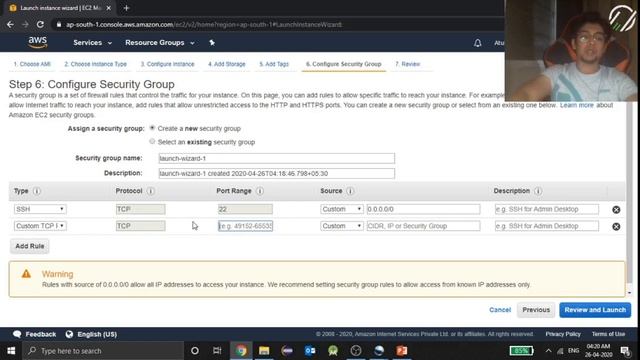The image size is (640, 360).
Task: Select step 6 Configure Security Group tab
Action: point(344,64)
